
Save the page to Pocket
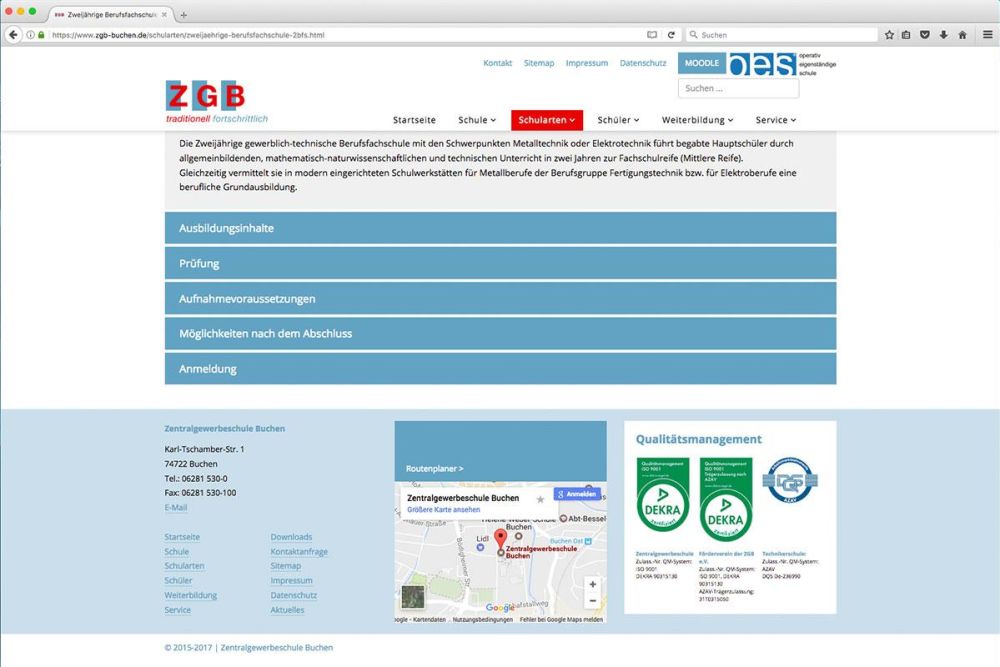tap(923, 33)
